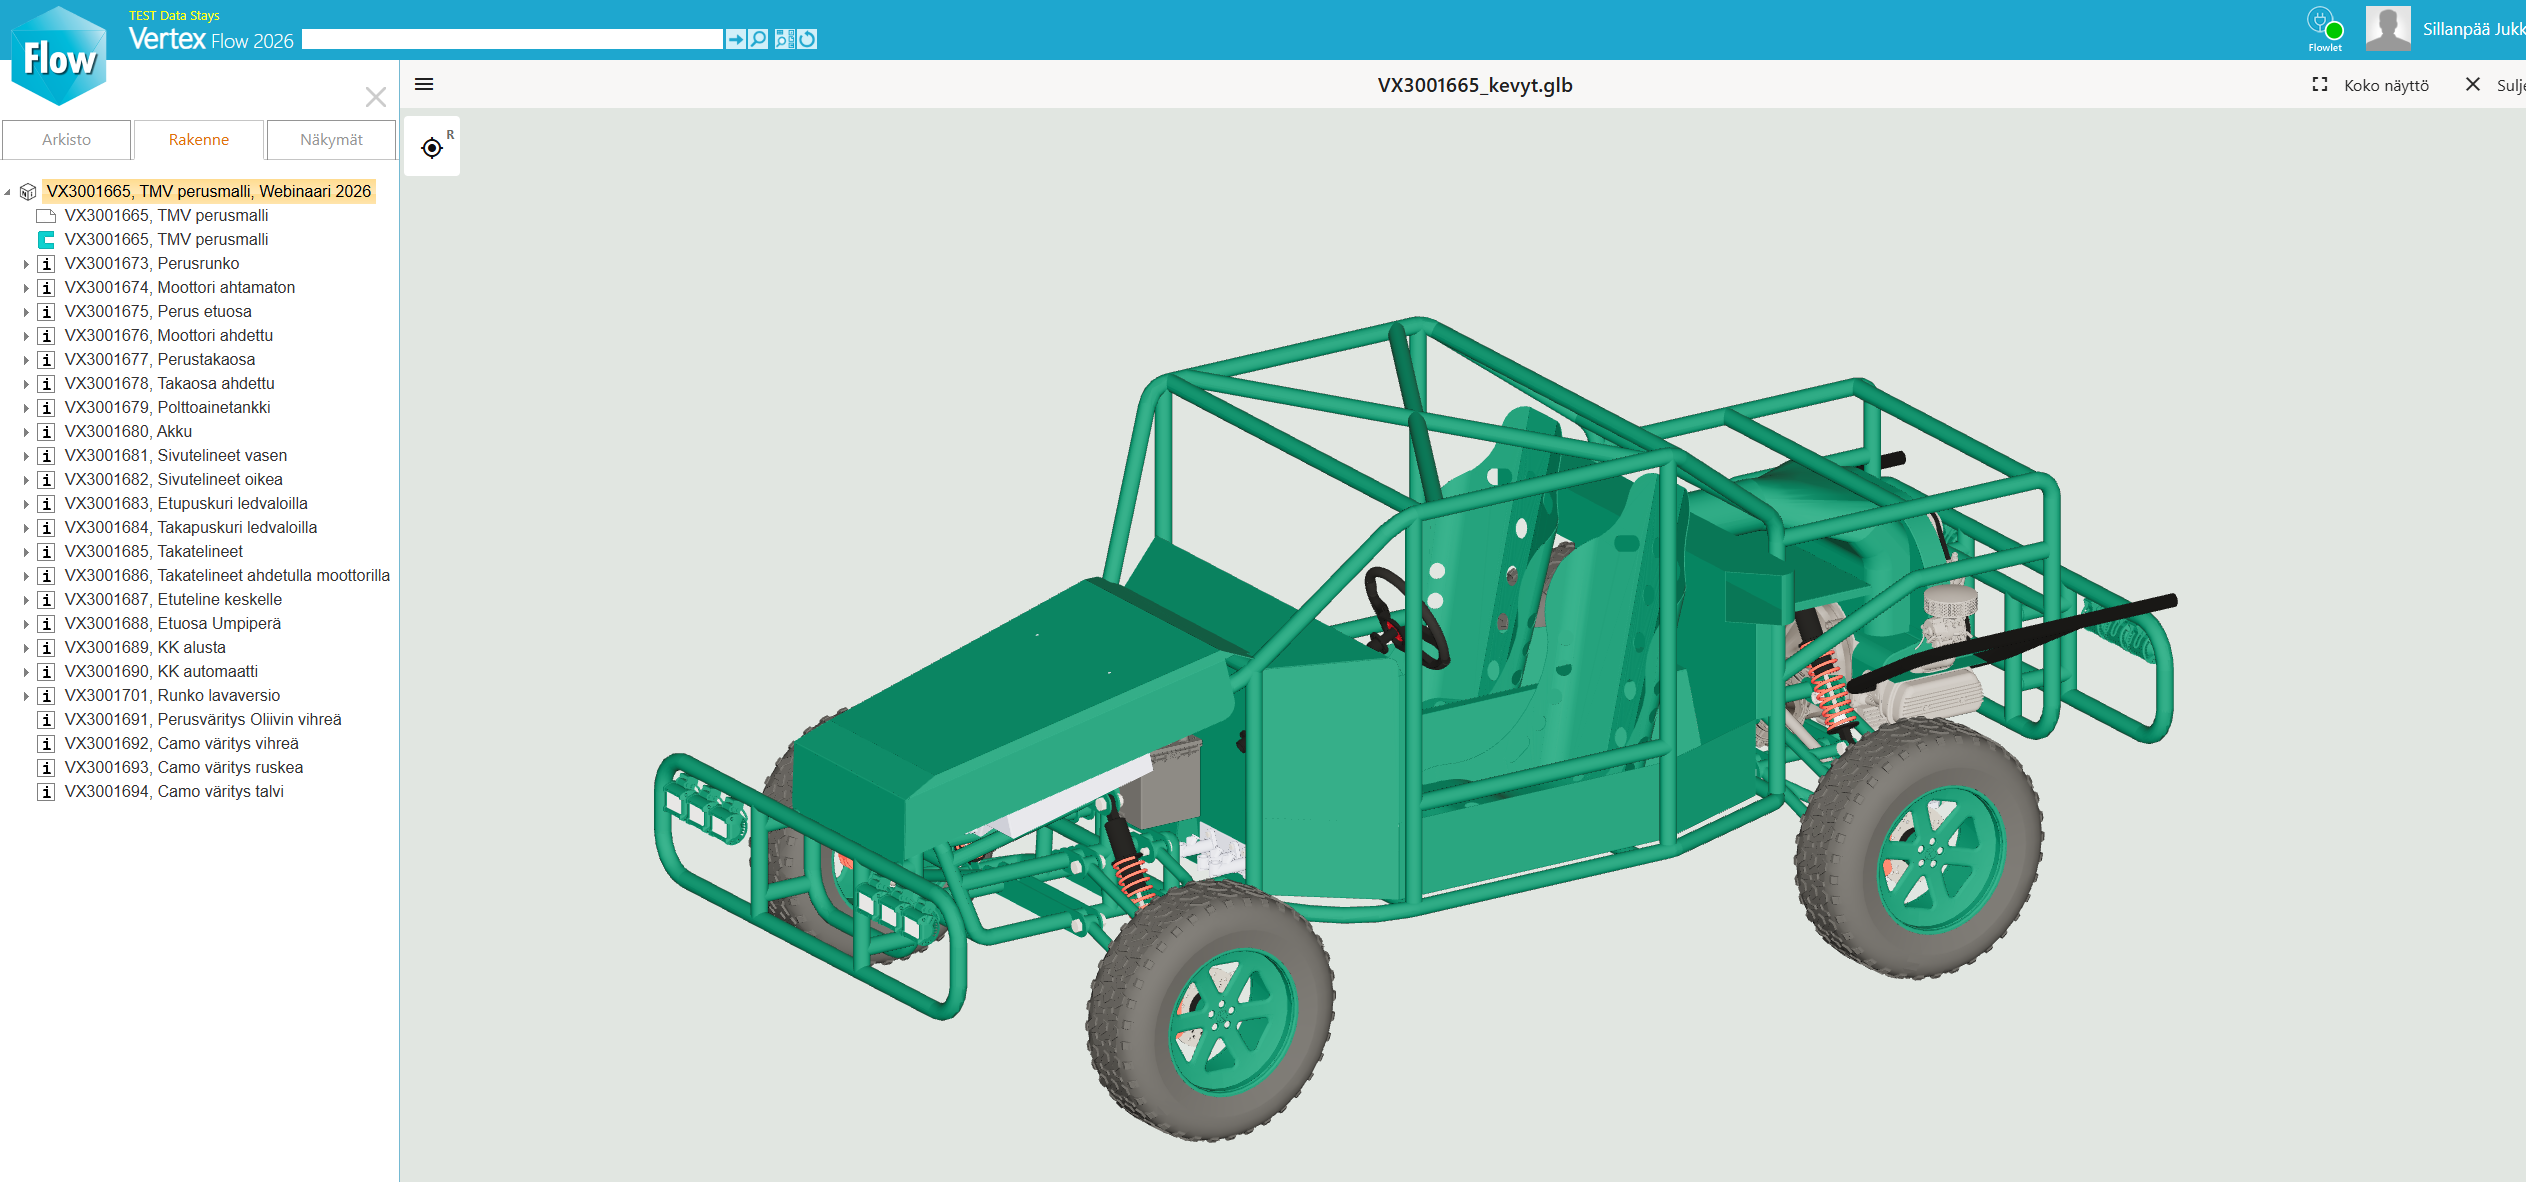Expand VX3001680 Akku tree node
Screen dimensions: 2526x1182
pyautogui.click(x=26, y=432)
